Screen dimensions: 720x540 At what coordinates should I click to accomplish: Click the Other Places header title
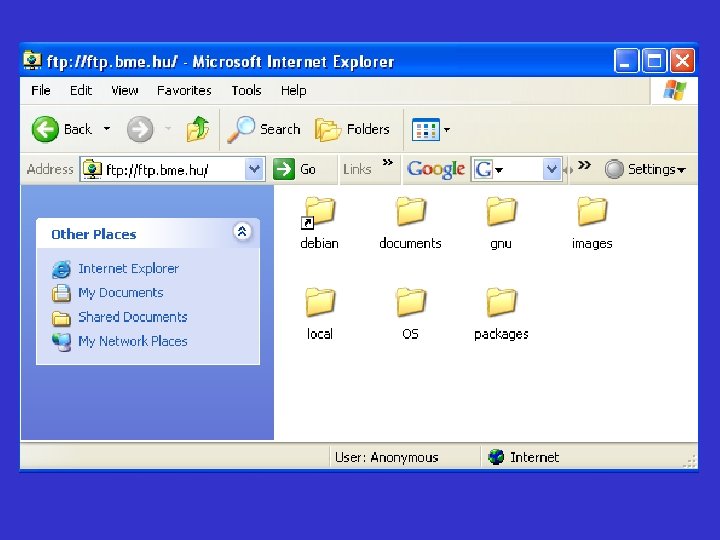point(94,235)
